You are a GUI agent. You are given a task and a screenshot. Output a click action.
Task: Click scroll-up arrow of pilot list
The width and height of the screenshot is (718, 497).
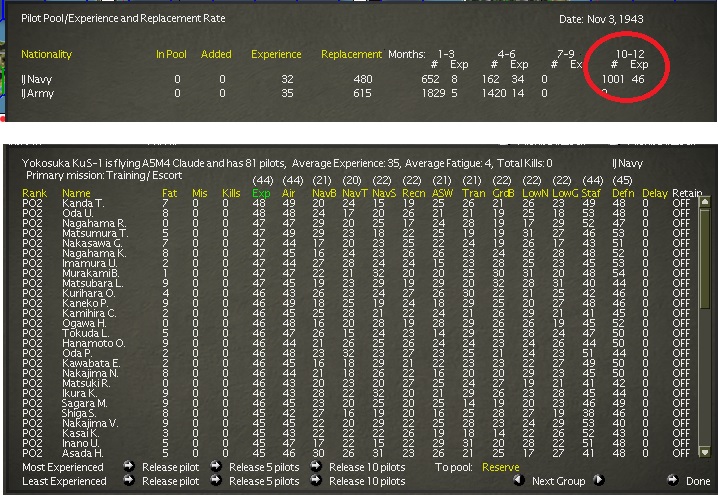pyautogui.click(x=705, y=202)
